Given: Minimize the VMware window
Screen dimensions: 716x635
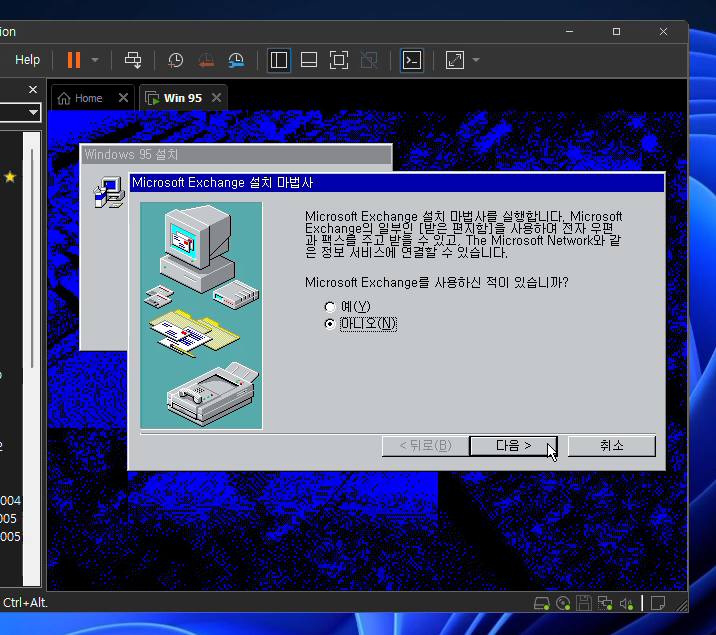Looking at the screenshot, I should [569, 31].
